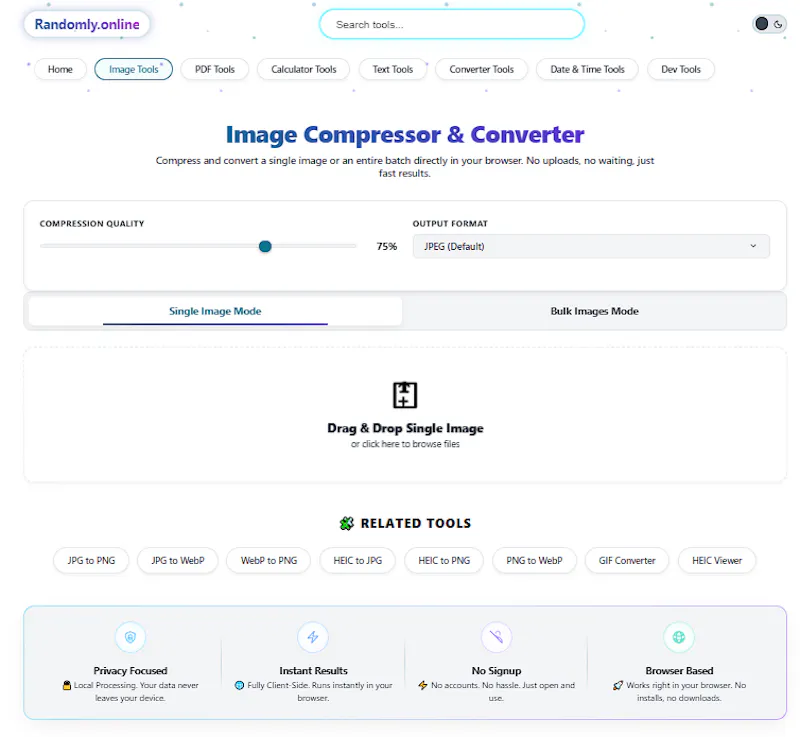
Task: Toggle the dark mode switch
Action: pyautogui.click(x=769, y=24)
